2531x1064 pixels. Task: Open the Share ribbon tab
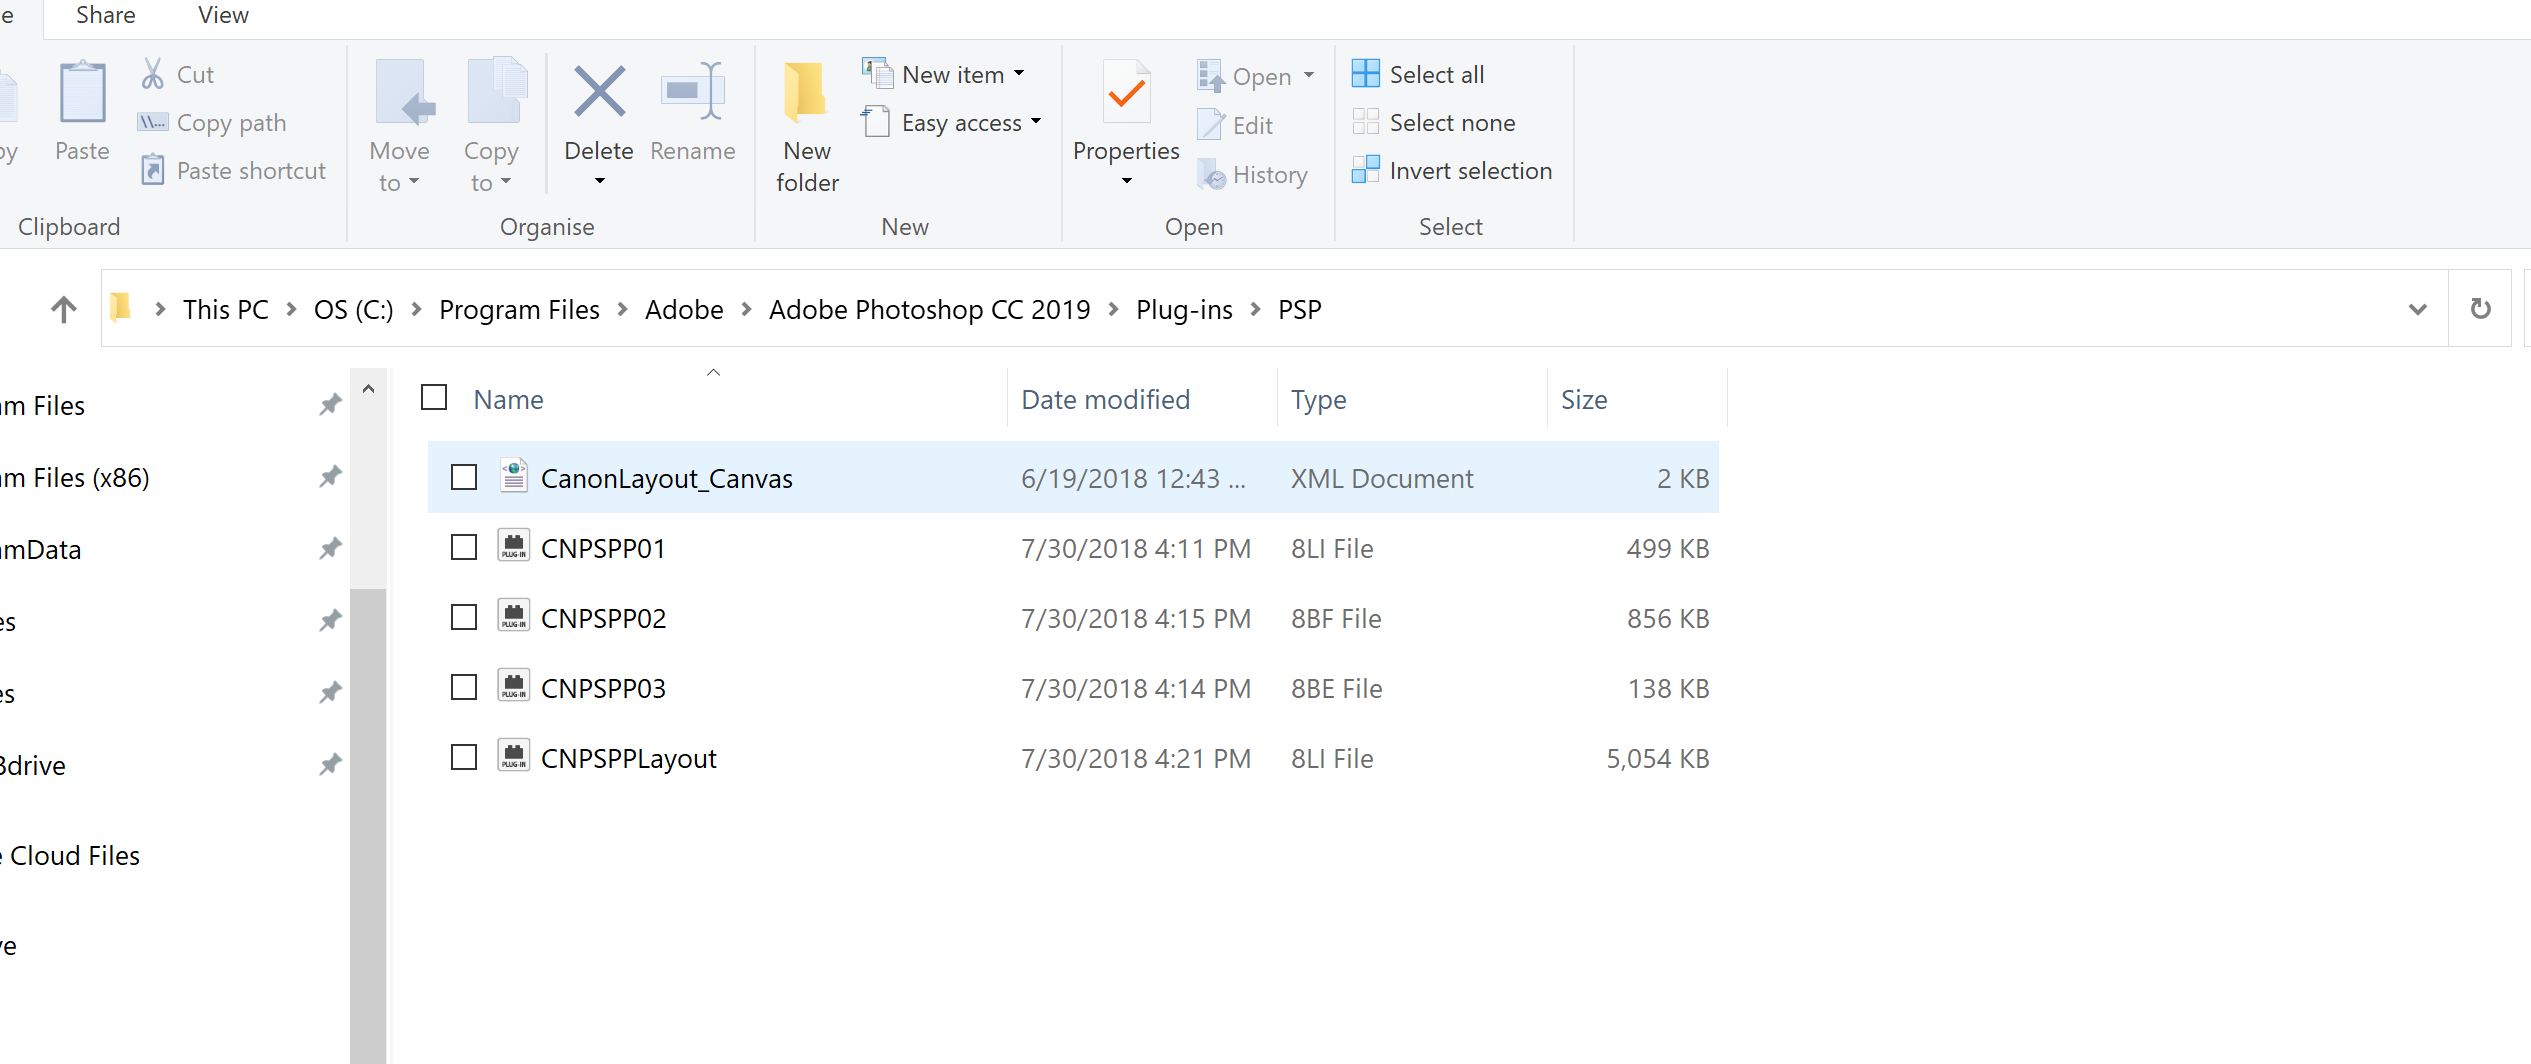[105, 16]
